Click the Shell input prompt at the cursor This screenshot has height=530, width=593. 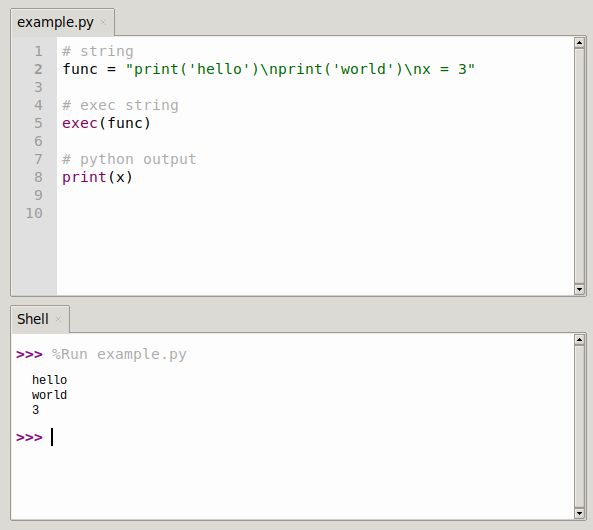pos(52,437)
